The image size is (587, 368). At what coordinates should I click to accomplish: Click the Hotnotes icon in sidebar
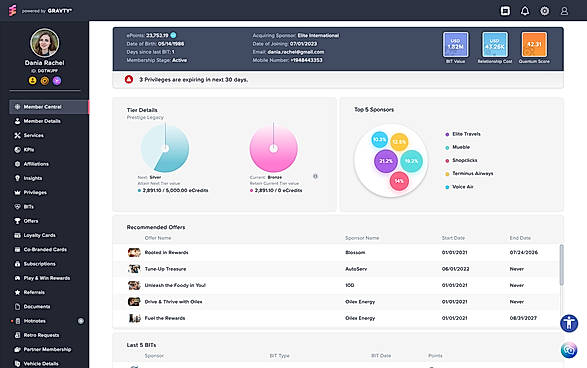coord(18,321)
